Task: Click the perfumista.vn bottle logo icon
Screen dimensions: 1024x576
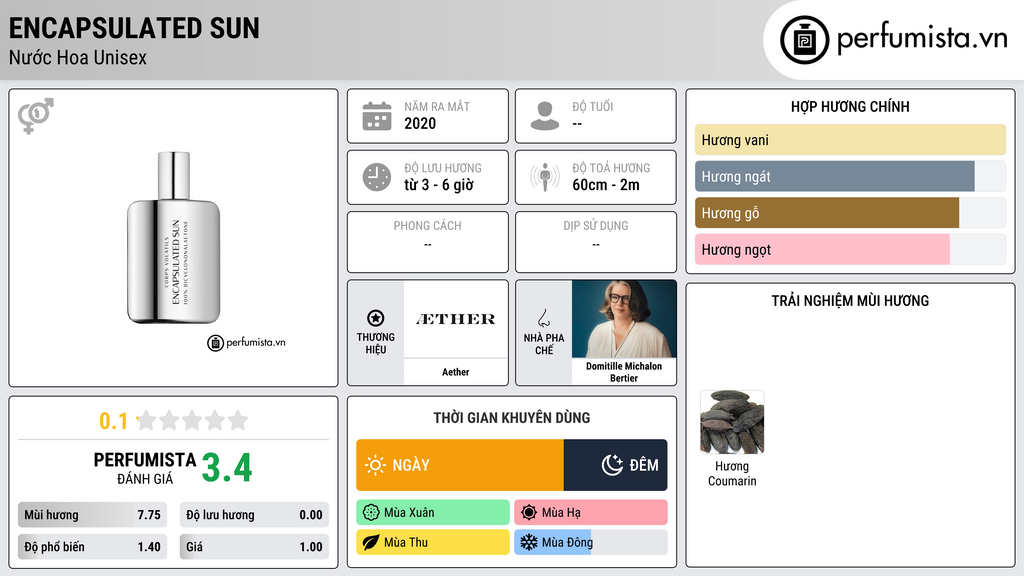Action: click(x=804, y=40)
